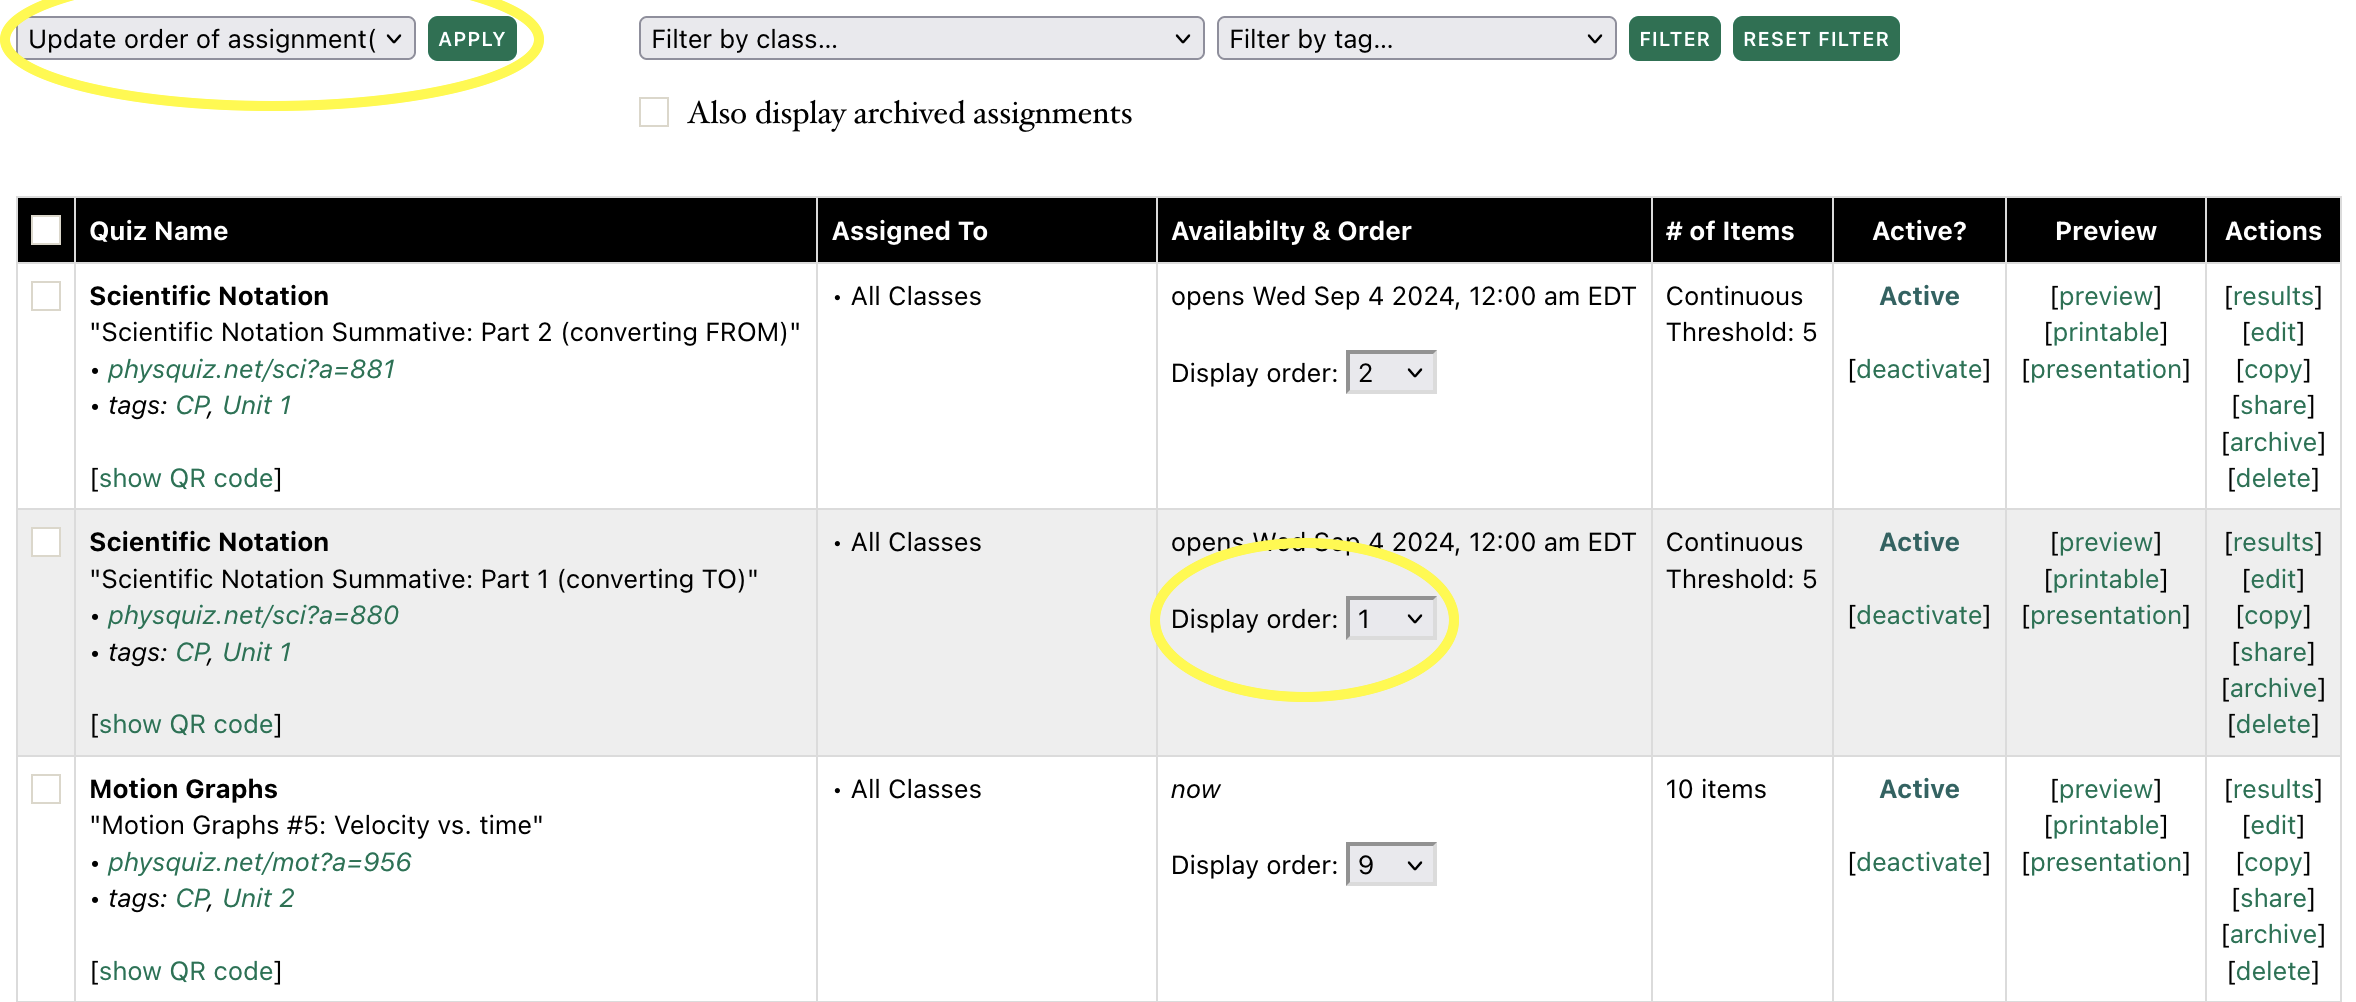Show QR code for Scientific Notation Part 2
Image resolution: width=2356 pixels, height=1002 pixels.
[x=186, y=478]
